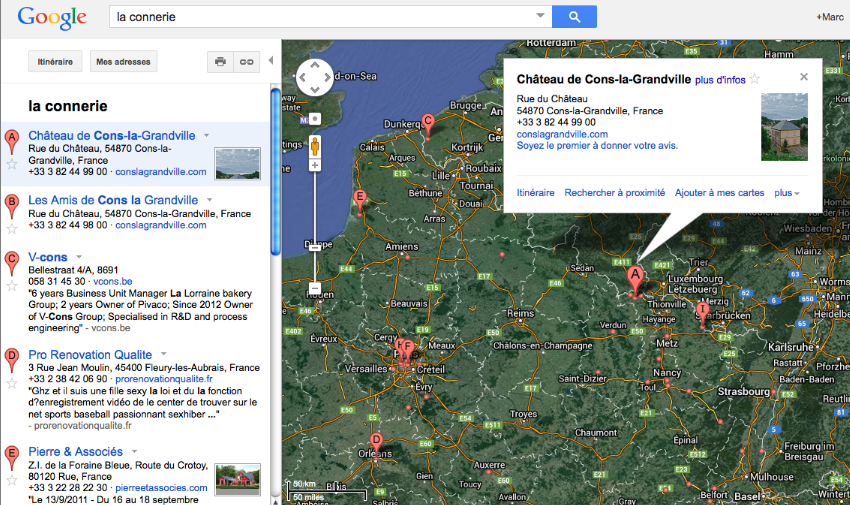Click red pin D in results list
The image size is (850, 505).
pos(12,360)
